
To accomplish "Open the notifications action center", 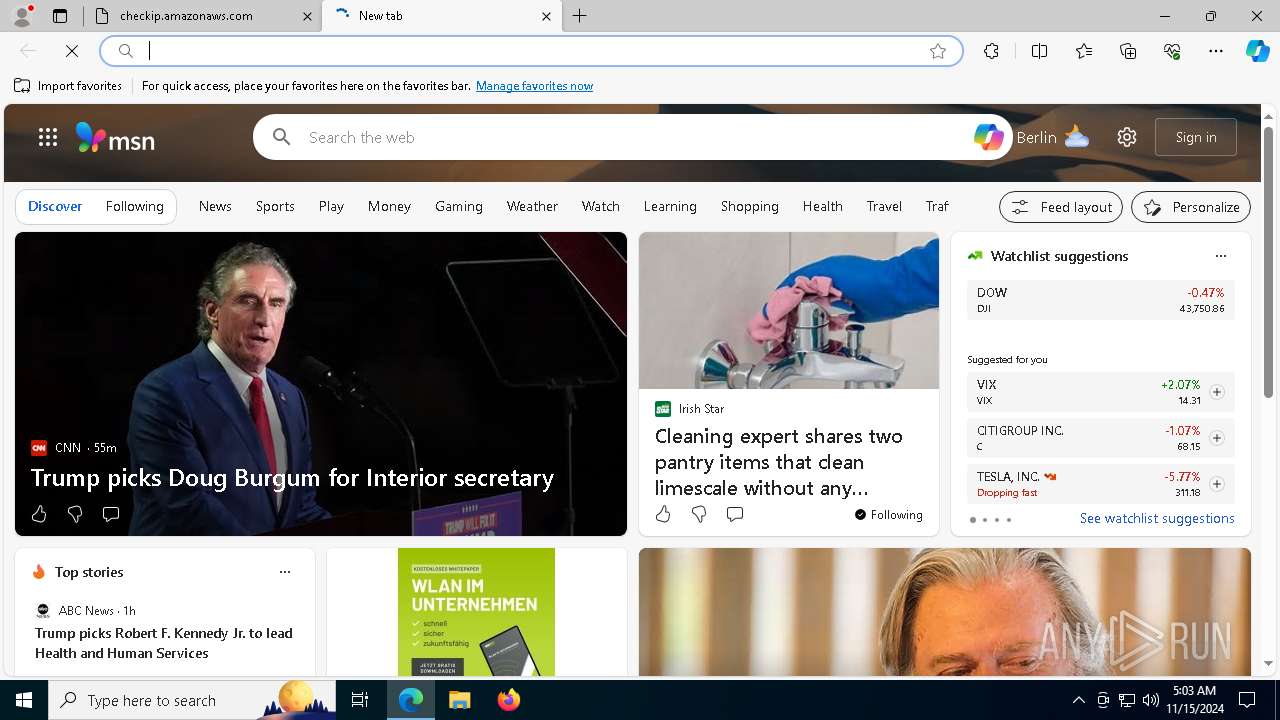I will tap(1247, 700).
